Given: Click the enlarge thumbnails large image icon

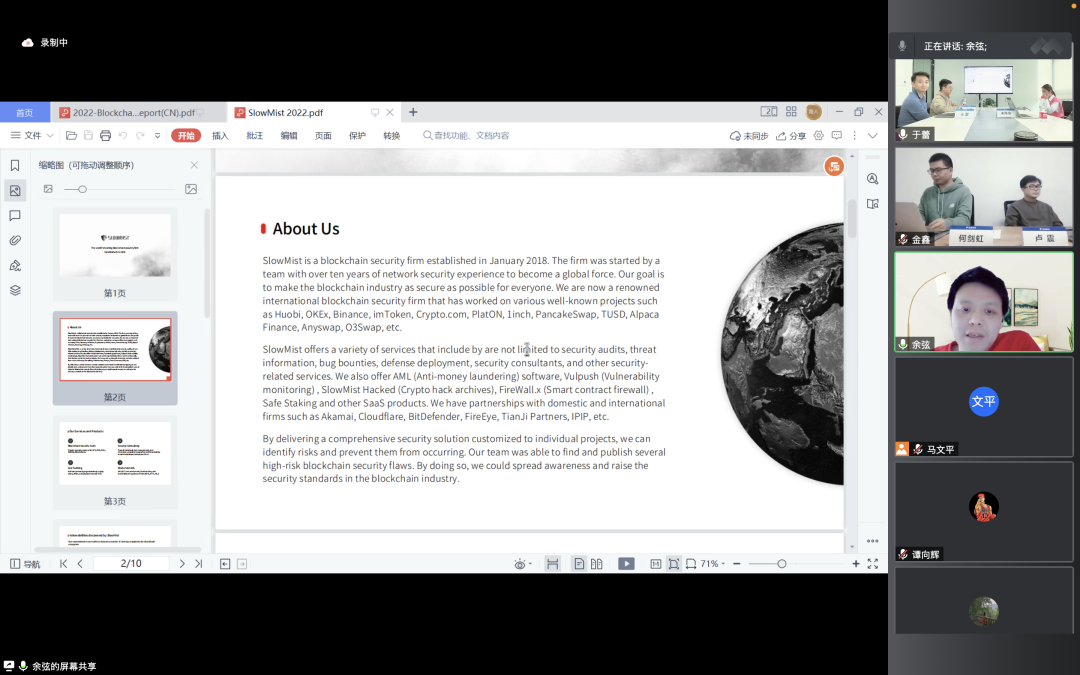Looking at the screenshot, I should point(191,189).
